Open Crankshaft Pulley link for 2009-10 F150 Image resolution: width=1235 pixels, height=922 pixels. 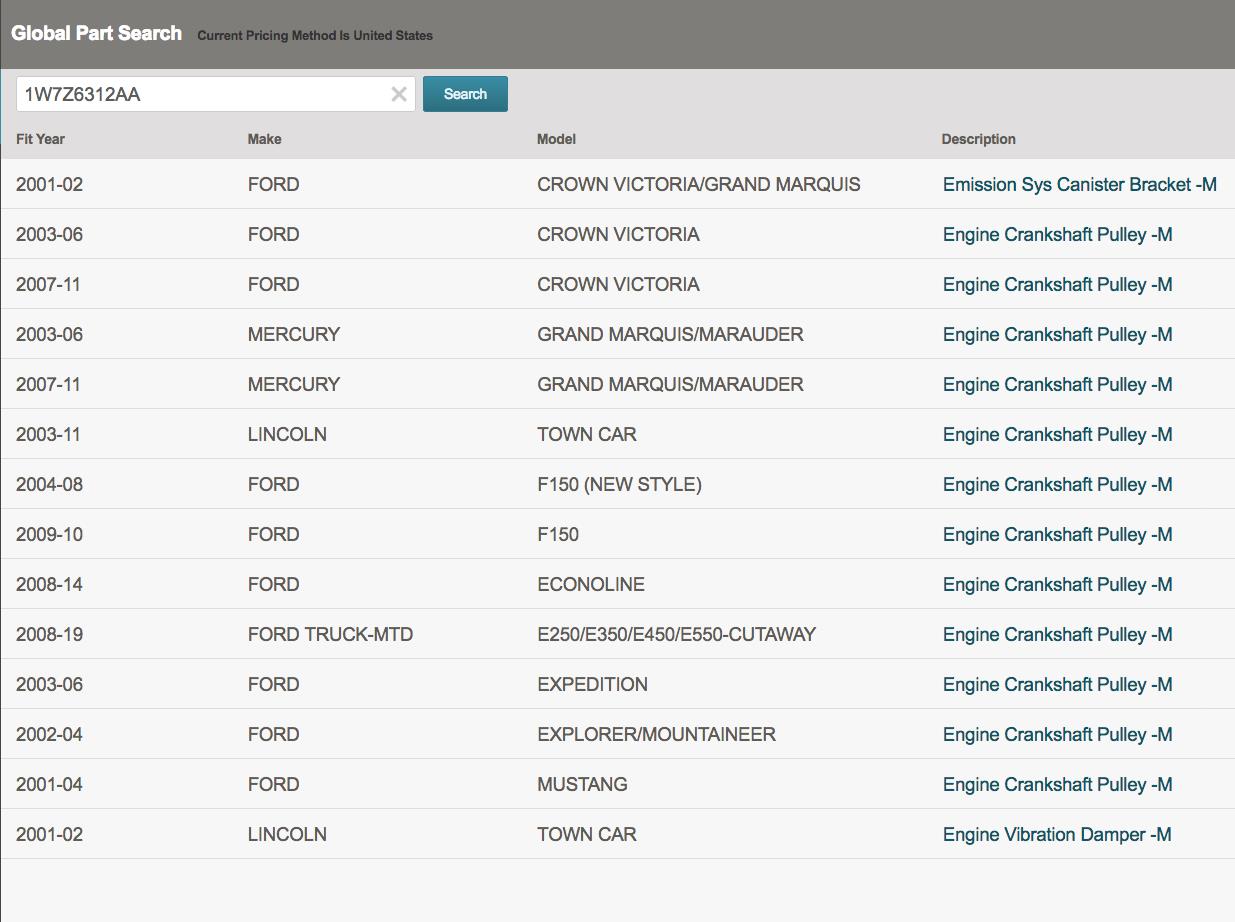(x=1057, y=535)
